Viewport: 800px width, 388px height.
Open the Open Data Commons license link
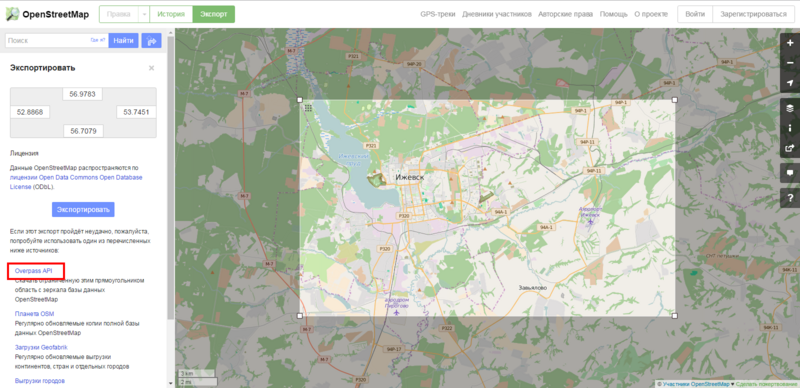pyautogui.click(x=76, y=182)
